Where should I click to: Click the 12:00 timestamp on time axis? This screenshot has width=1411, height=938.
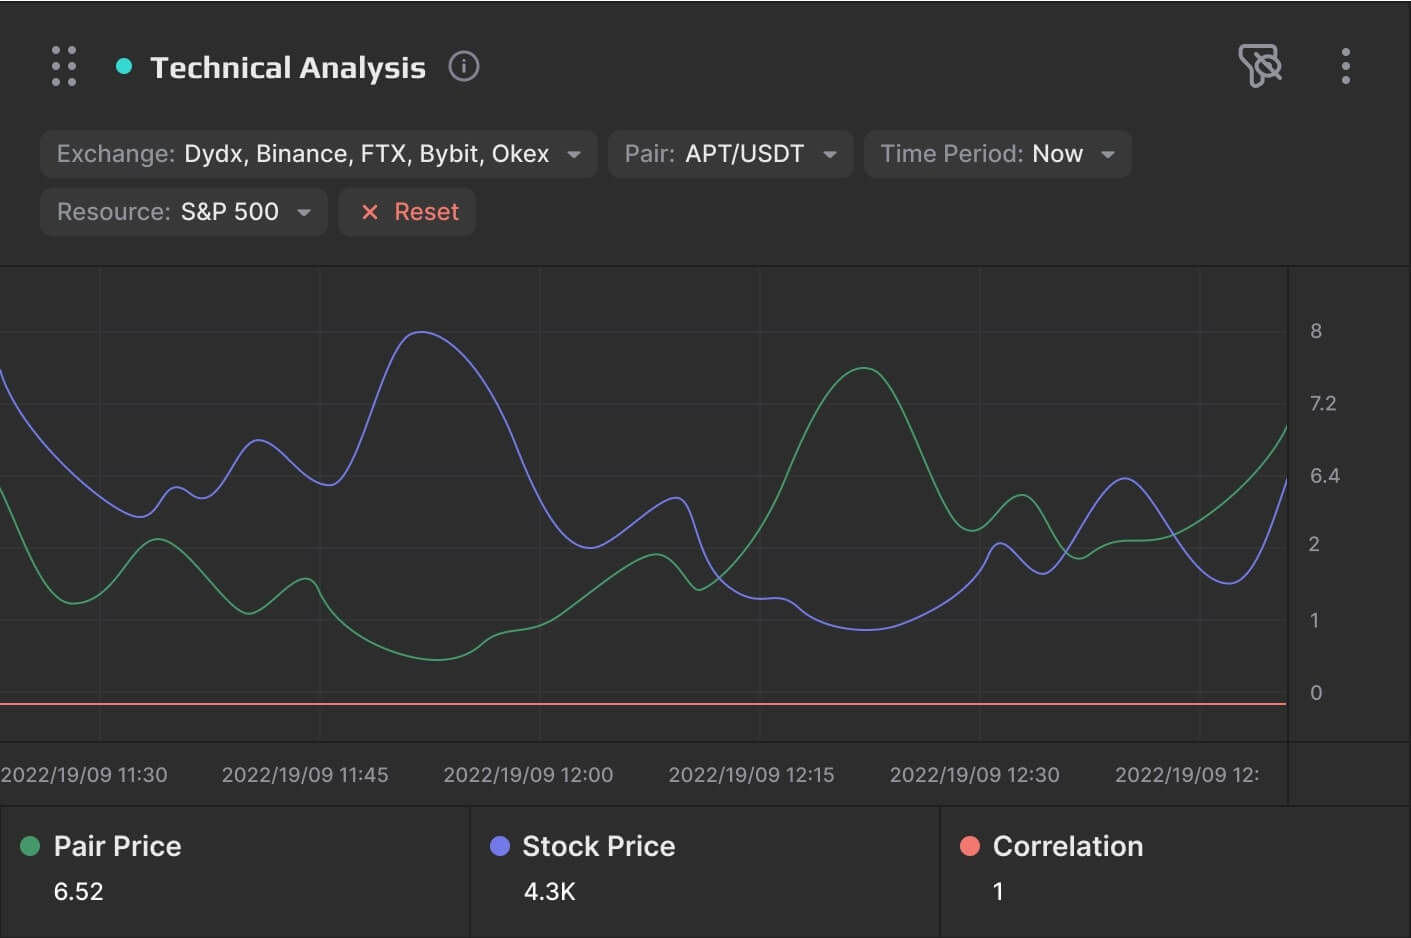point(528,775)
